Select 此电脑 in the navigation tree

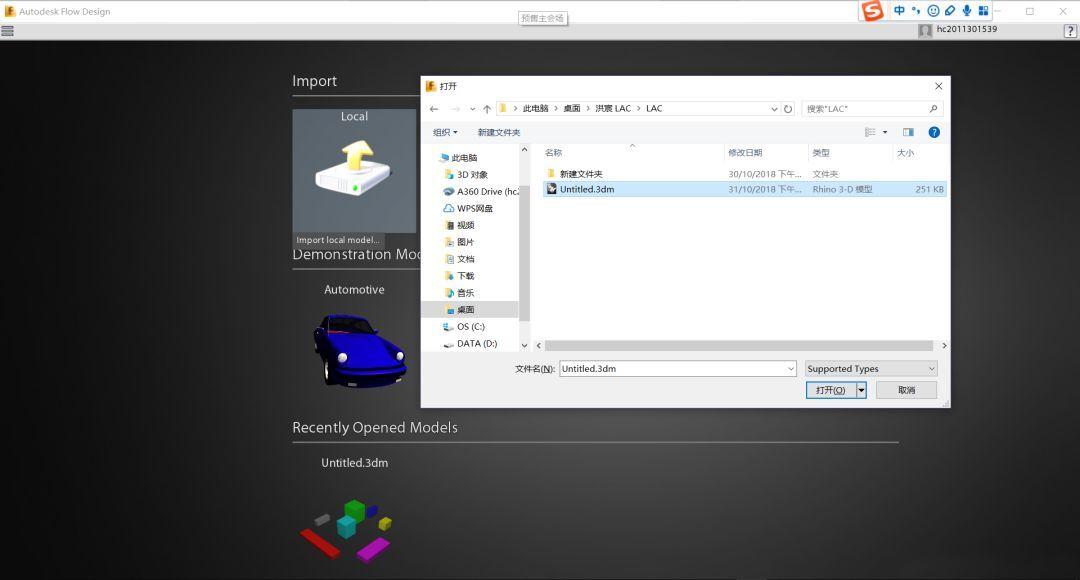click(464, 158)
